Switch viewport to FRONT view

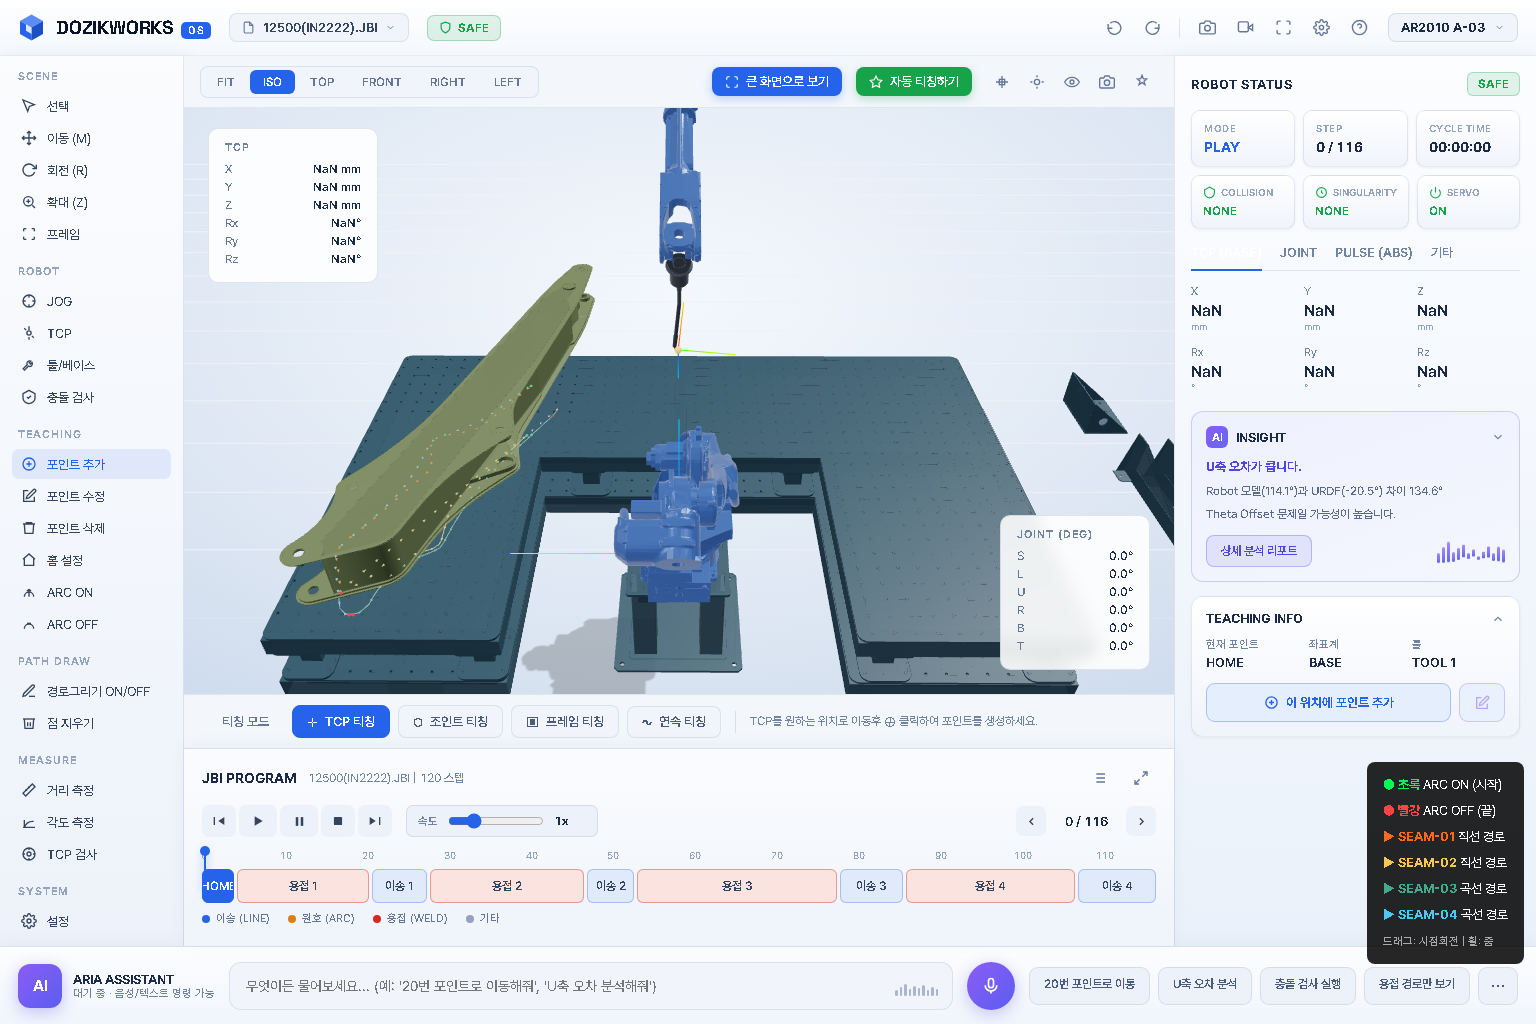(381, 82)
